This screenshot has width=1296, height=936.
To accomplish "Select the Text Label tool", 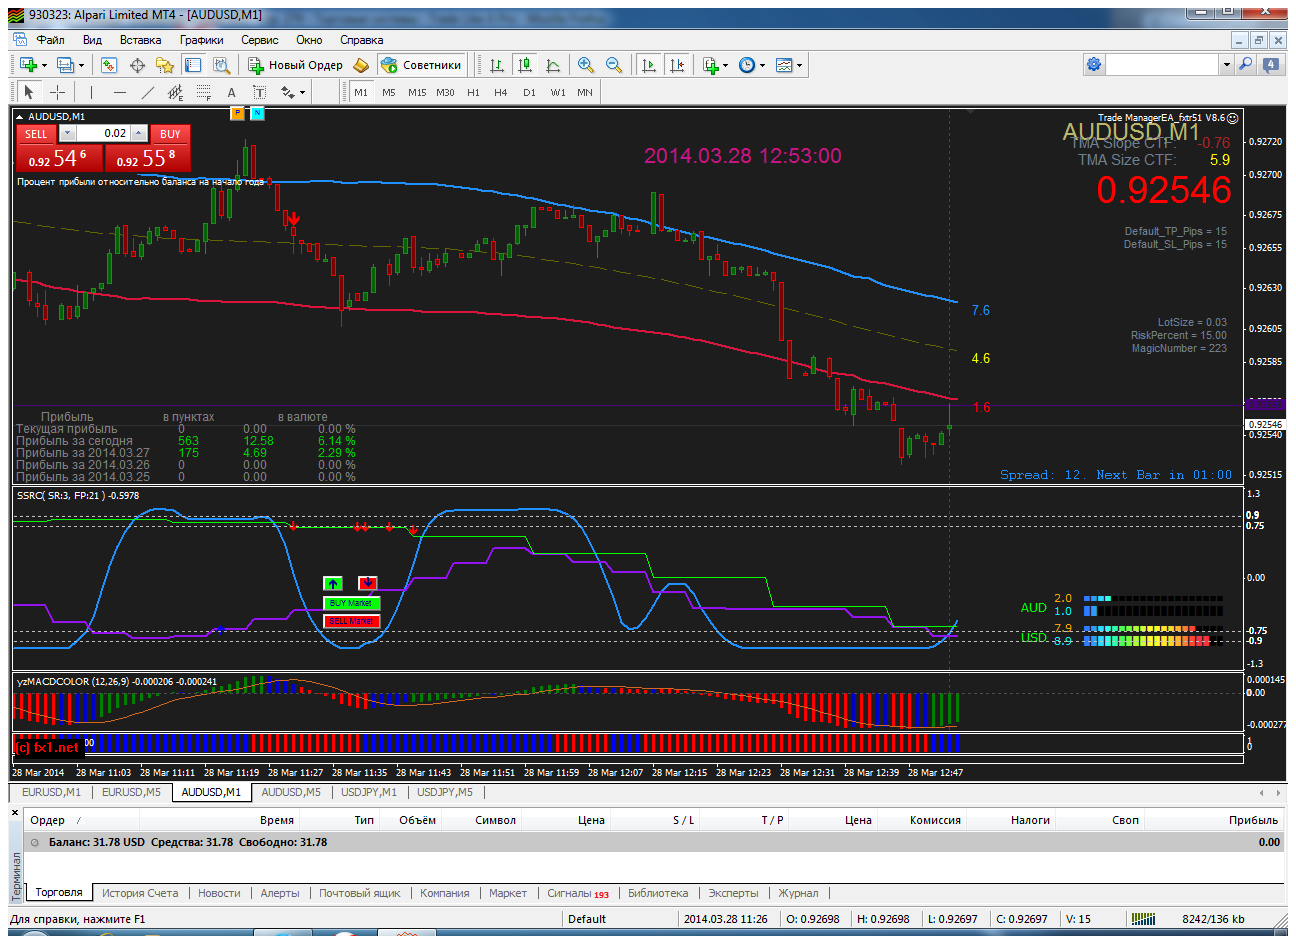I will click(260, 92).
